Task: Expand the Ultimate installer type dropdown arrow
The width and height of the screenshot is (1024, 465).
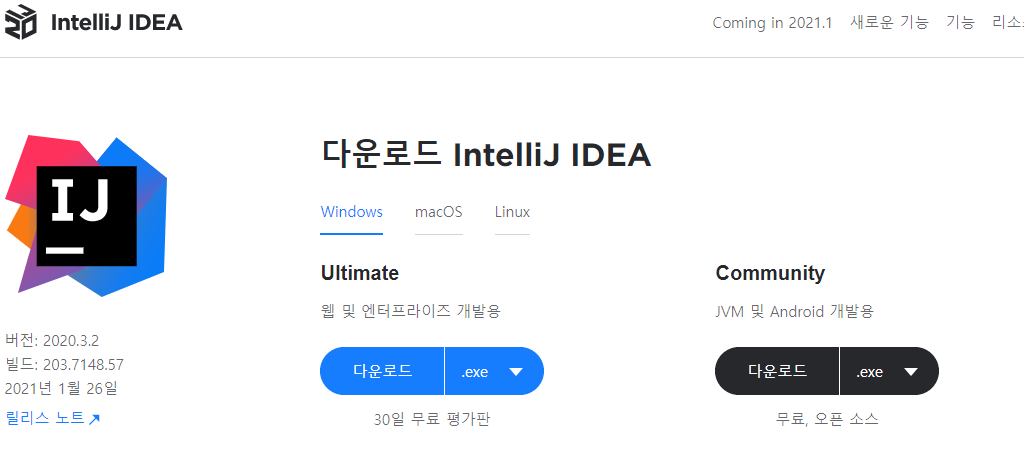Action: (x=516, y=372)
